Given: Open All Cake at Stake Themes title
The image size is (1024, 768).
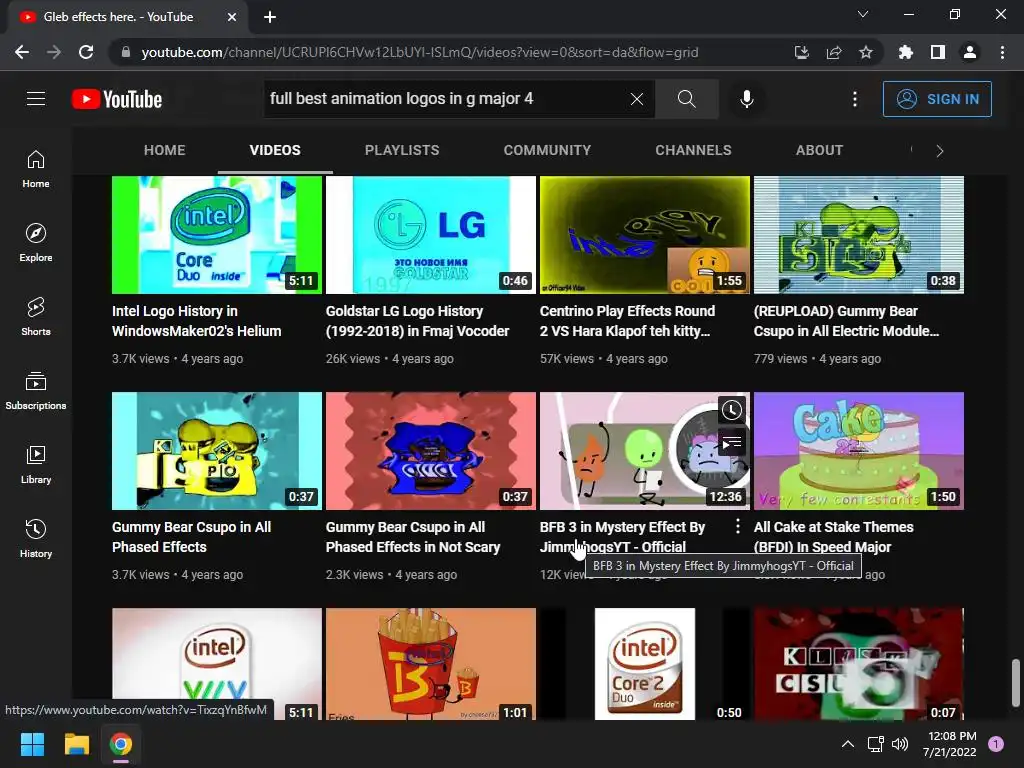Looking at the screenshot, I should [833, 537].
